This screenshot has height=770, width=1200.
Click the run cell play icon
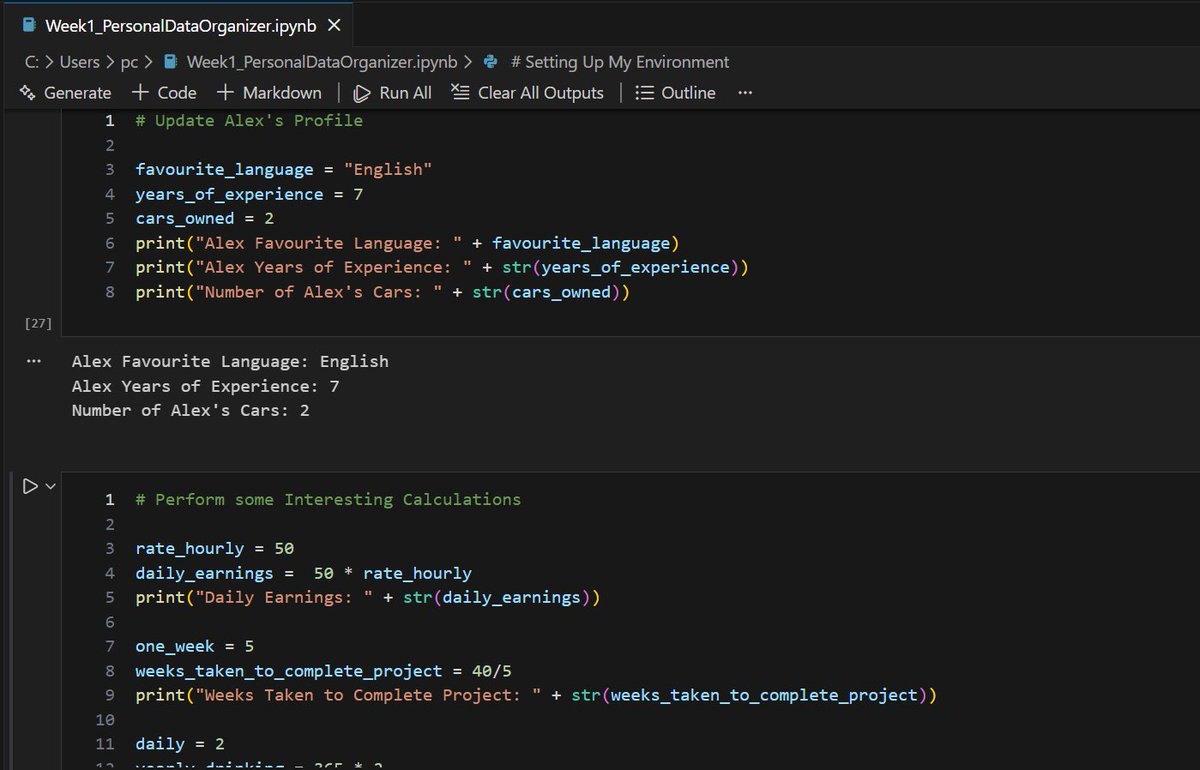click(29, 486)
